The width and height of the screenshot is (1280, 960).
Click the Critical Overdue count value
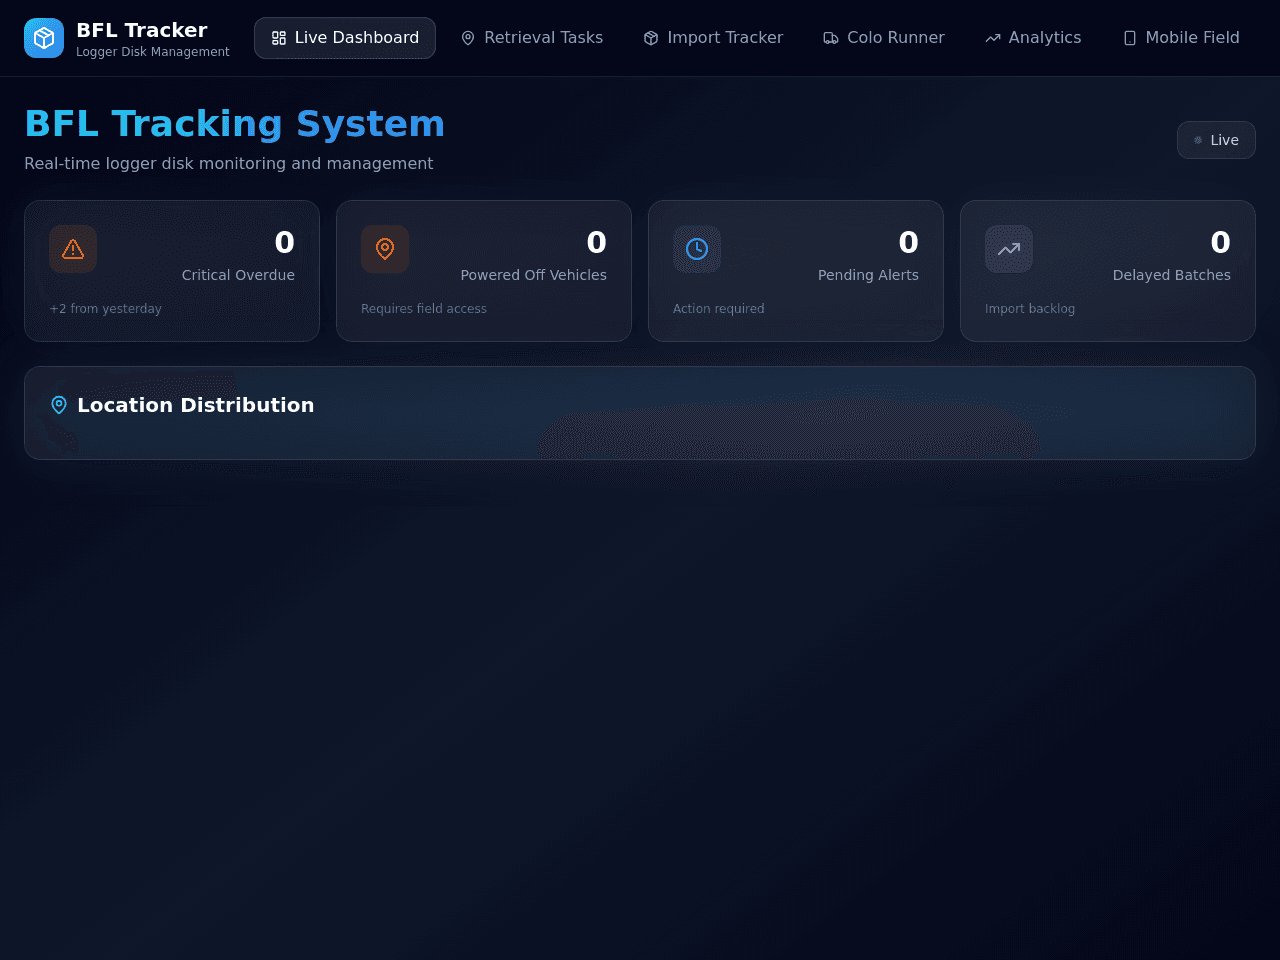[285, 242]
